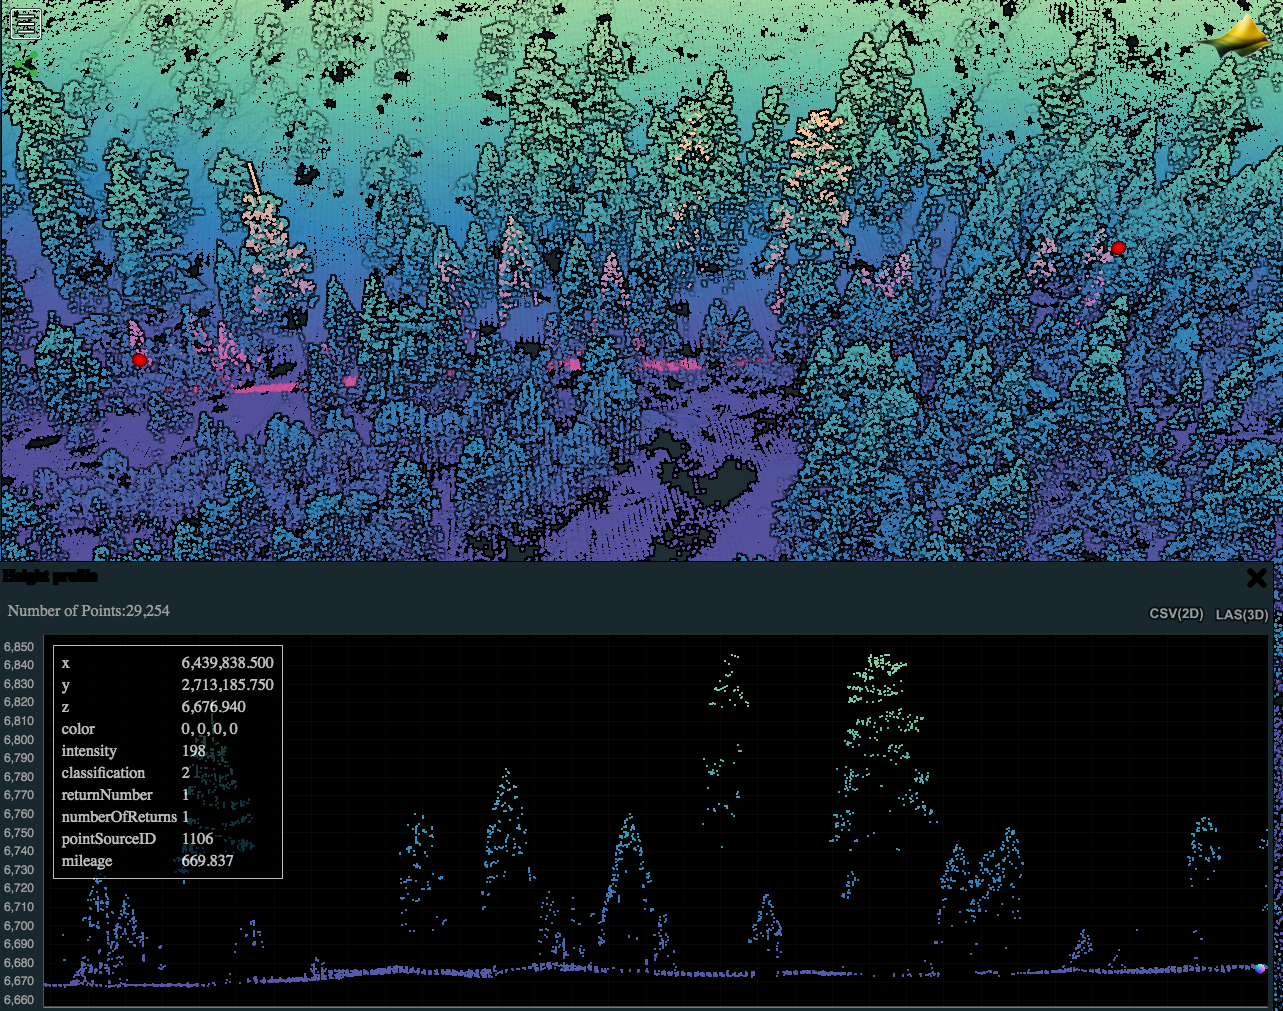The width and height of the screenshot is (1283, 1011).
Task: Select the left red profile marker
Action: point(139,360)
